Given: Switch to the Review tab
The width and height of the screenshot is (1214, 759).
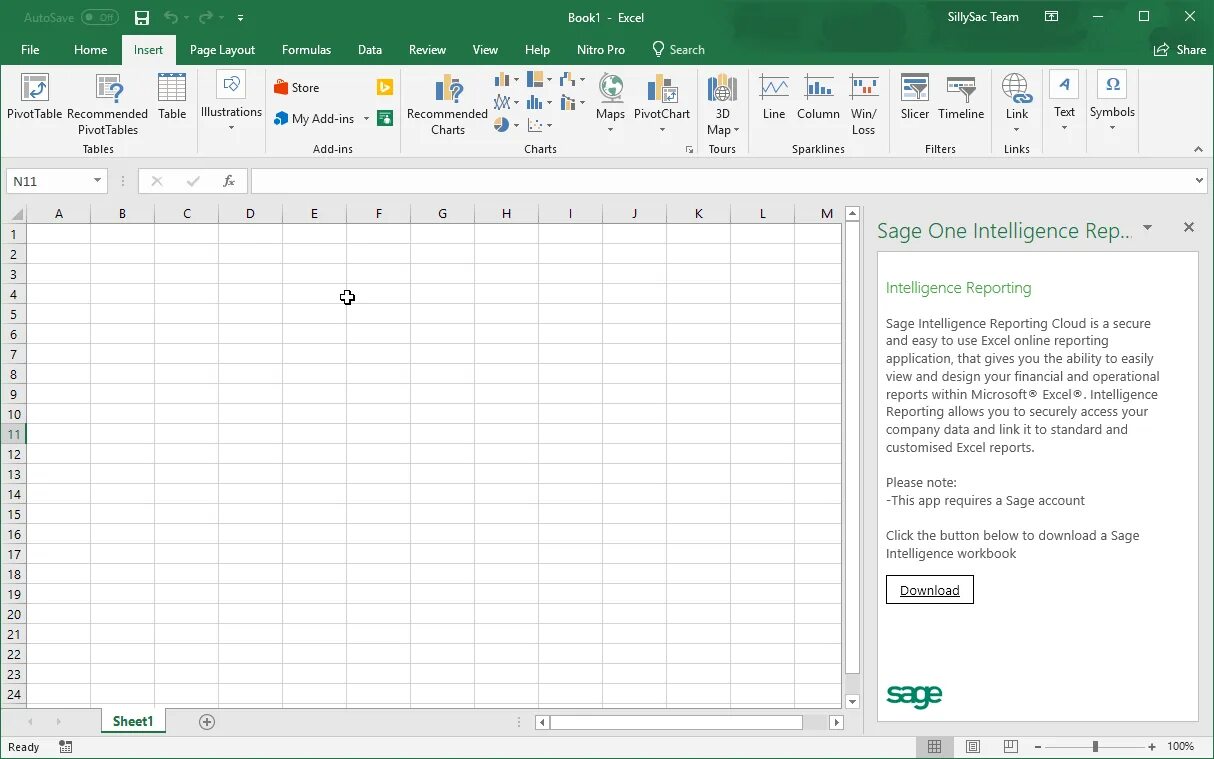Looking at the screenshot, I should click(x=427, y=50).
